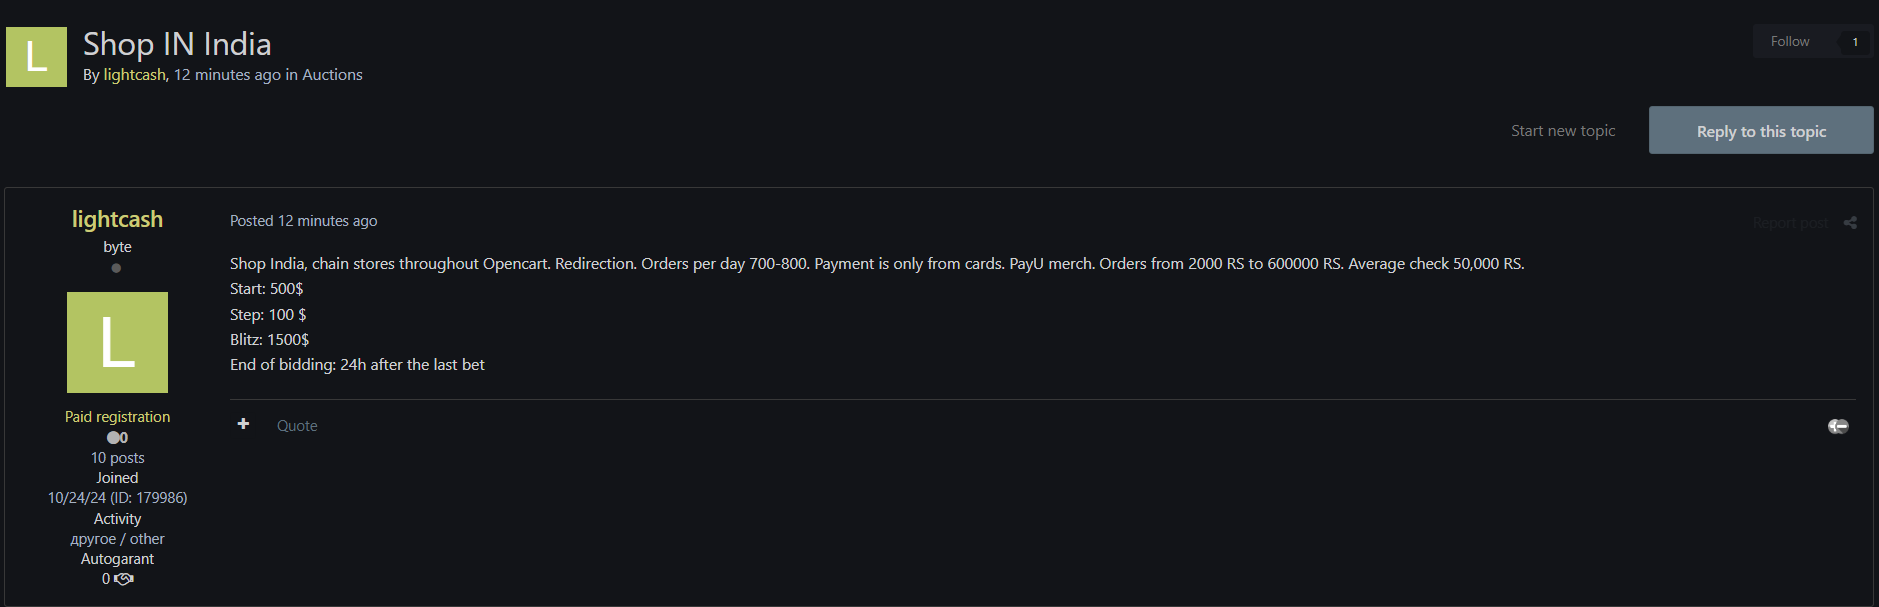Click the reputation circle icon showing 0

(x=113, y=438)
